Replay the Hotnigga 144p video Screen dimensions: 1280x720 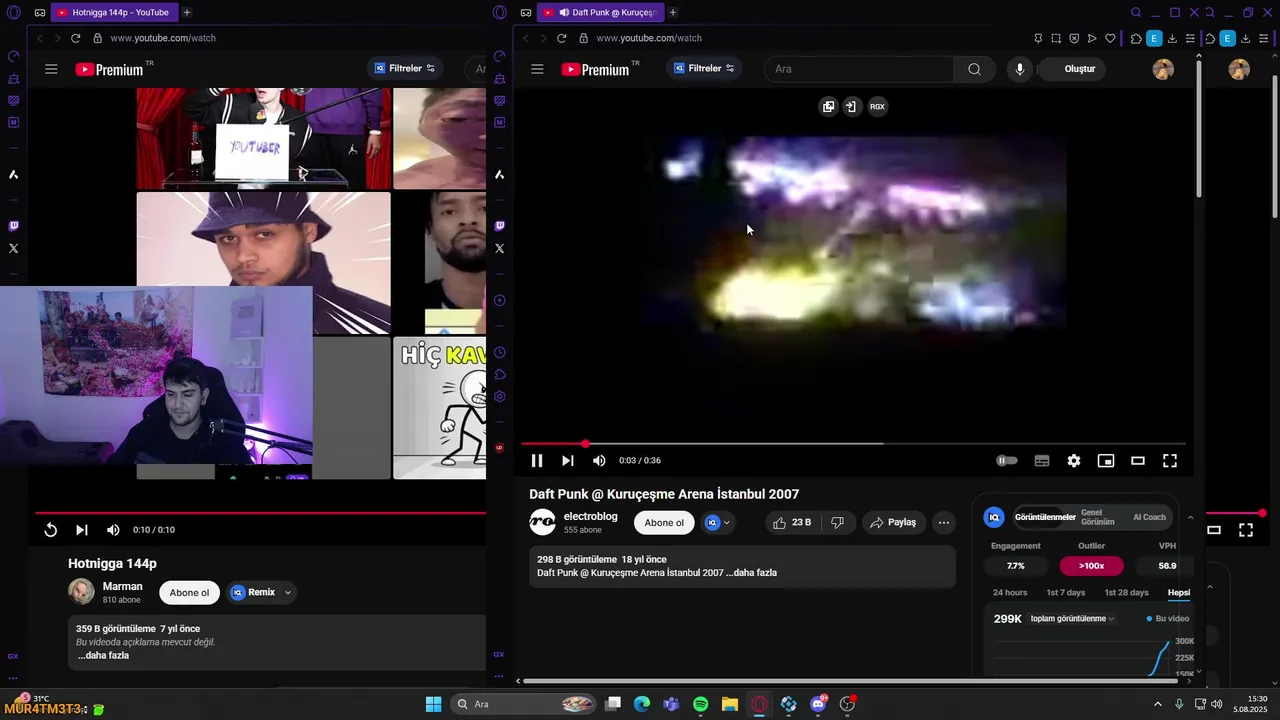click(x=50, y=530)
